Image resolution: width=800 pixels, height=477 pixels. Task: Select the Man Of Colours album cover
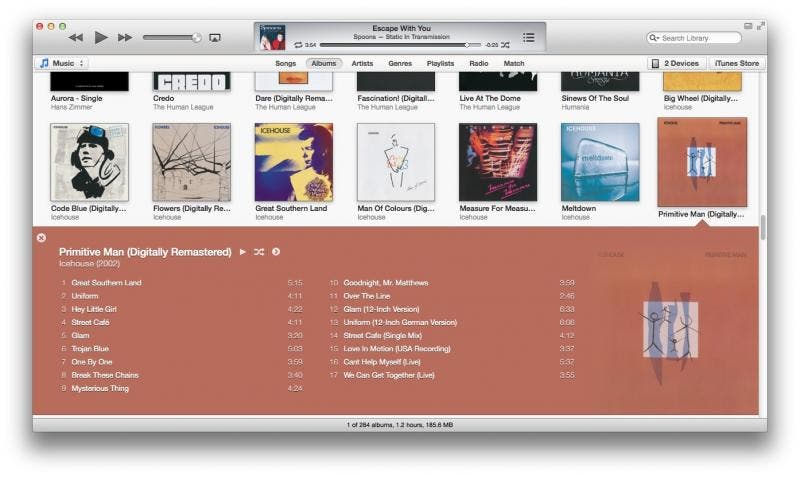tap(396, 162)
